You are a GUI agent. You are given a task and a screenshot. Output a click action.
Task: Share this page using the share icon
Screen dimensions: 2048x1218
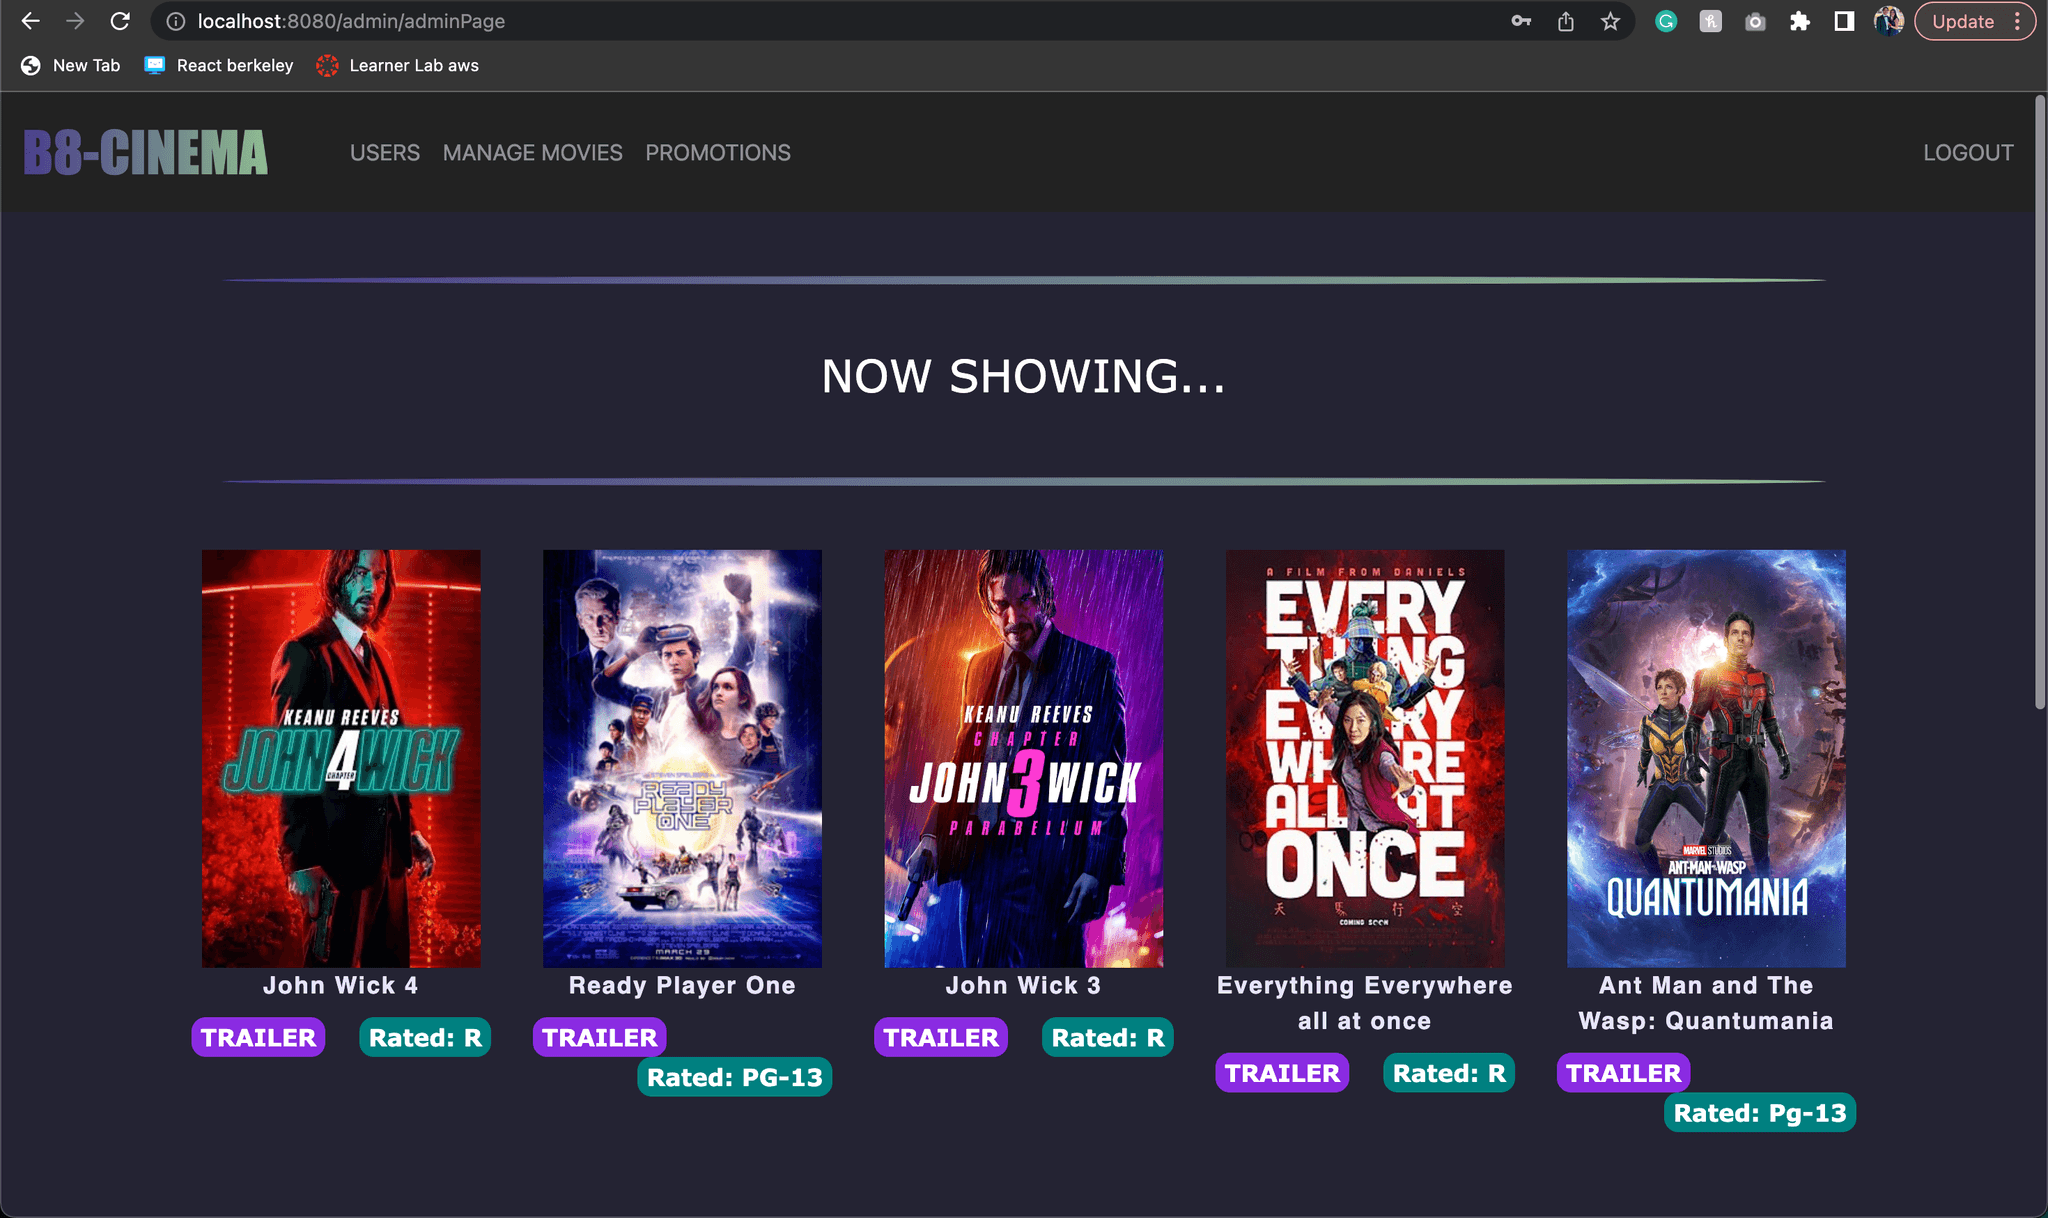tap(1566, 21)
